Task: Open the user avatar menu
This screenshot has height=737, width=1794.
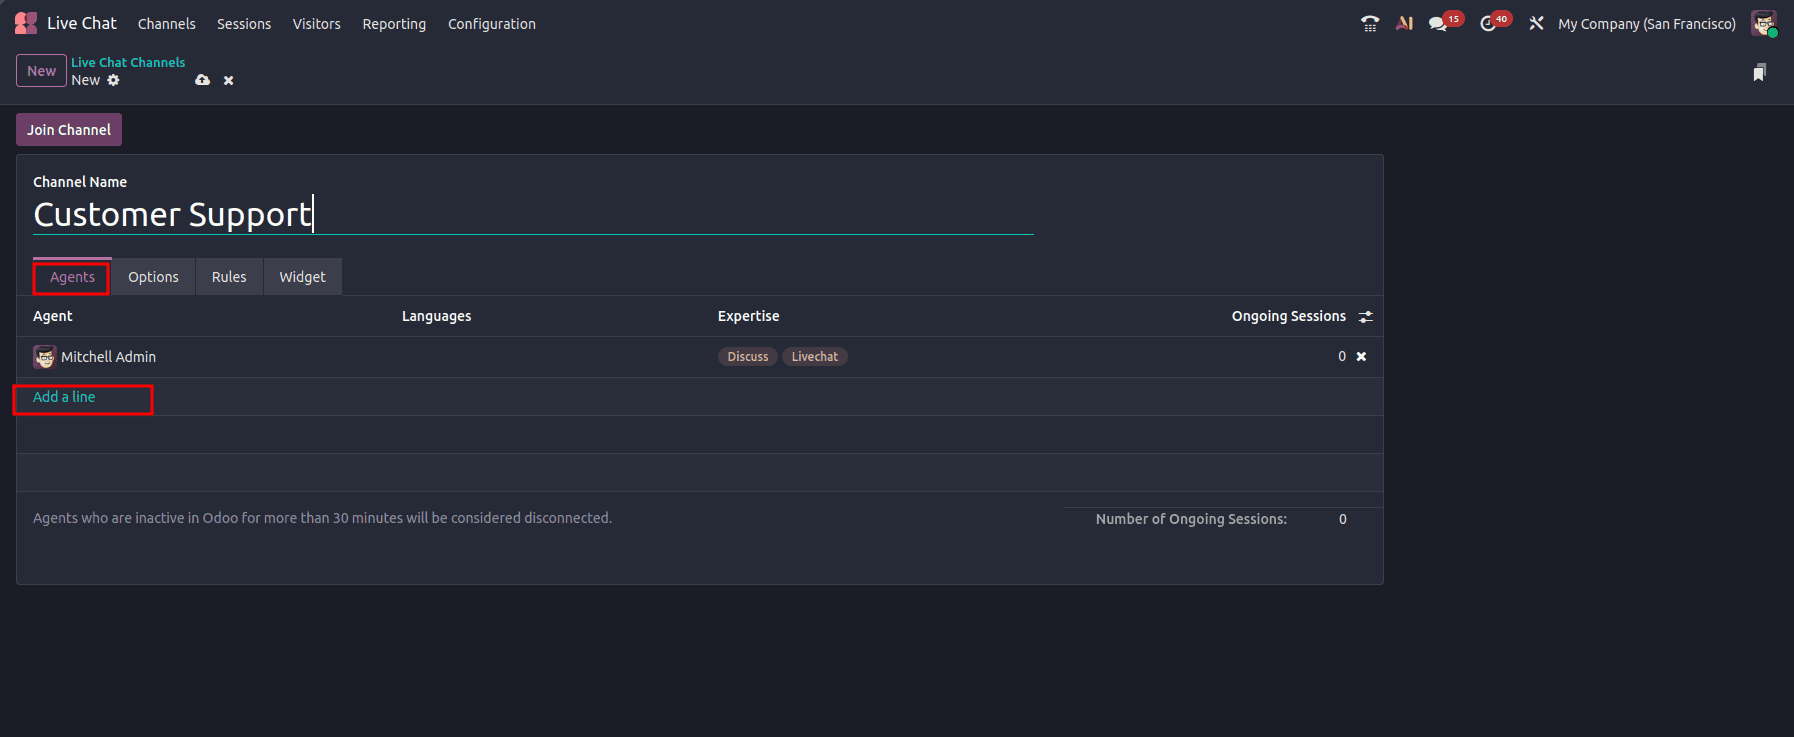Action: pyautogui.click(x=1764, y=23)
